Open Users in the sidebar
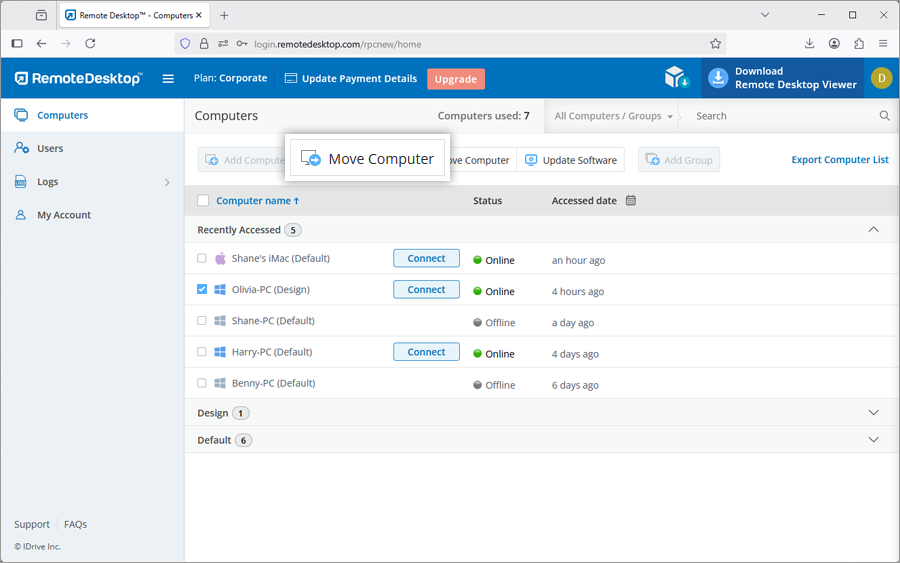This screenshot has height=563, width=900. click(x=50, y=148)
